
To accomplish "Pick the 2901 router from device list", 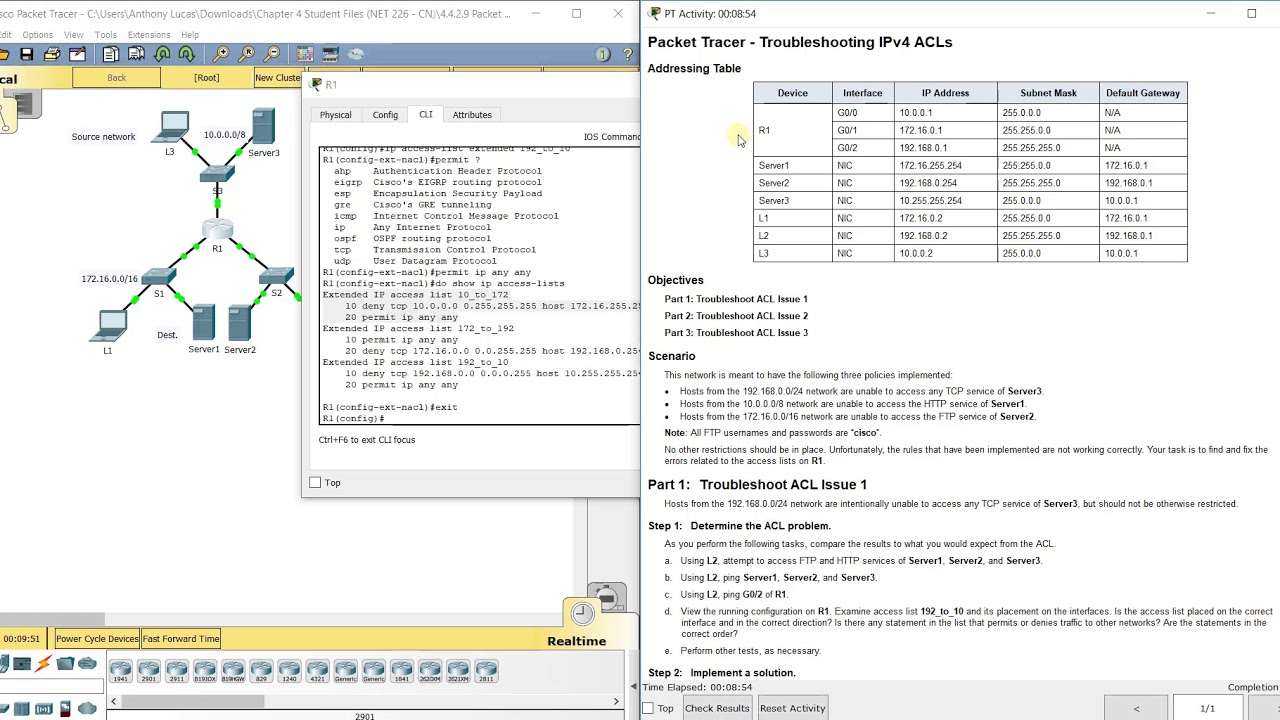I will (149, 670).
